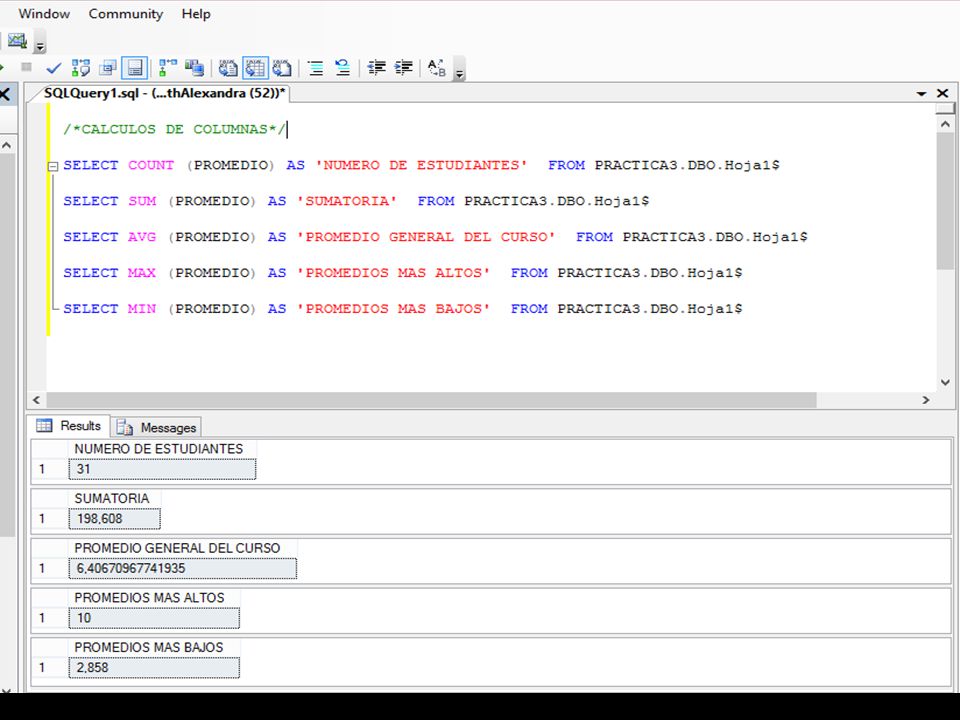This screenshot has height=720, width=960.
Task: Click the 'SUMATORIA' string literal in code
Action: tap(347, 201)
